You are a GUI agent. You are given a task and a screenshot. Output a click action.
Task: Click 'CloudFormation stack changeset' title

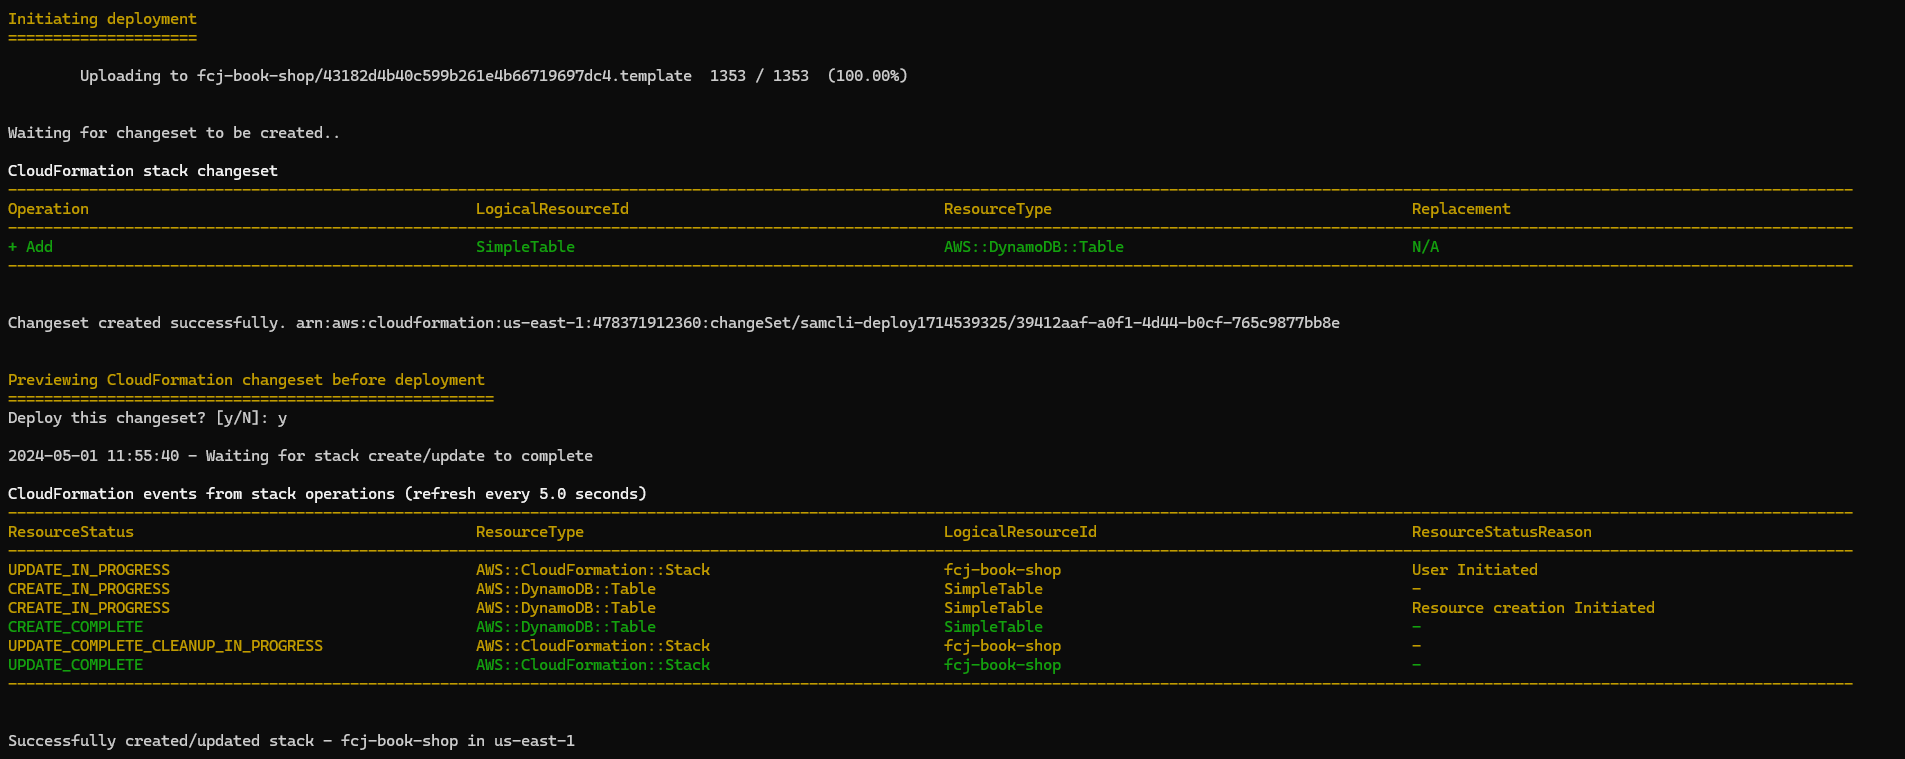(143, 171)
